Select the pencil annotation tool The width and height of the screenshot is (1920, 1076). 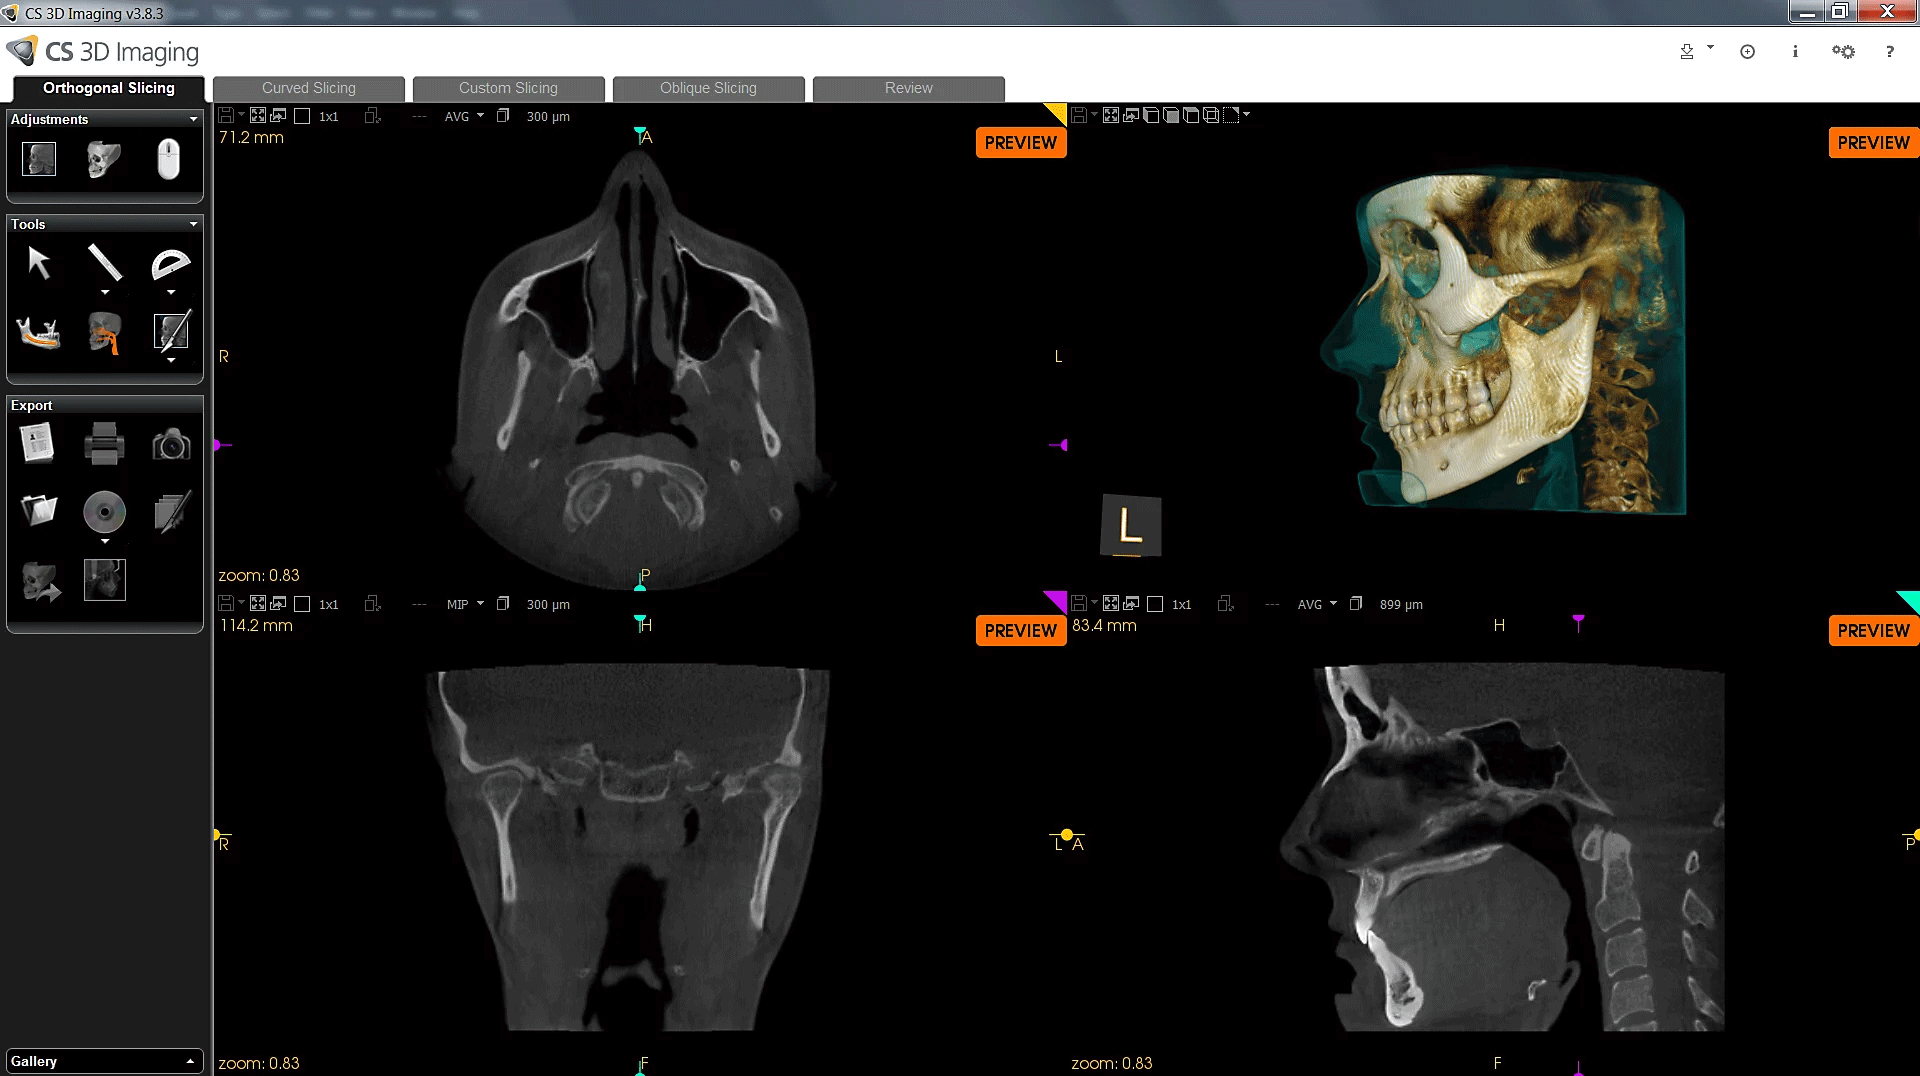(171, 331)
